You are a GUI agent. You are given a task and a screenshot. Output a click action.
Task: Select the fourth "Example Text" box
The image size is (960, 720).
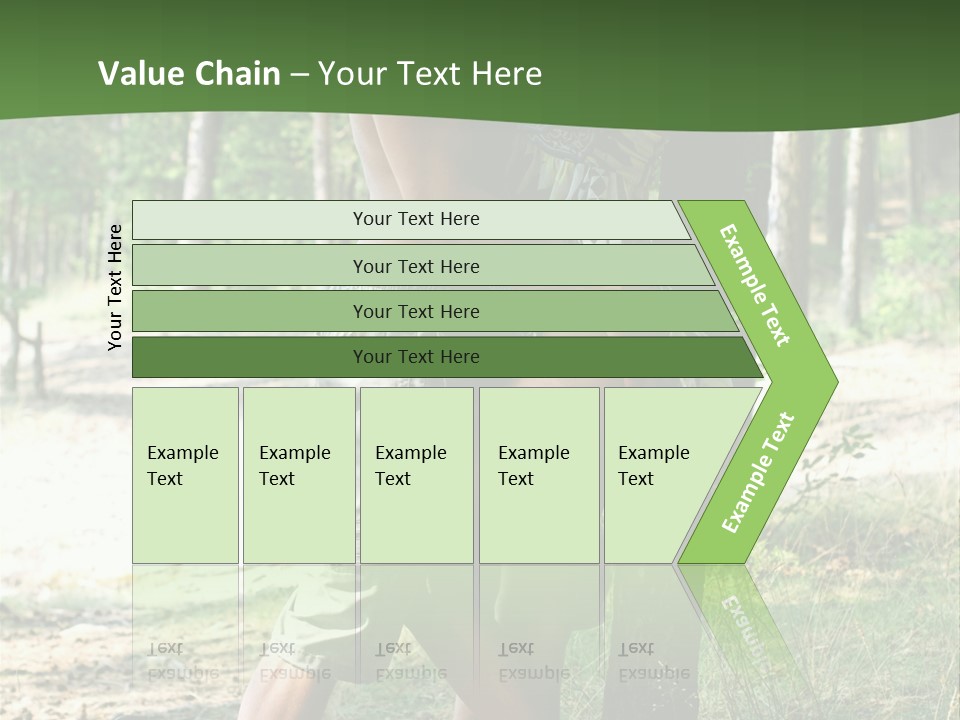538,474
